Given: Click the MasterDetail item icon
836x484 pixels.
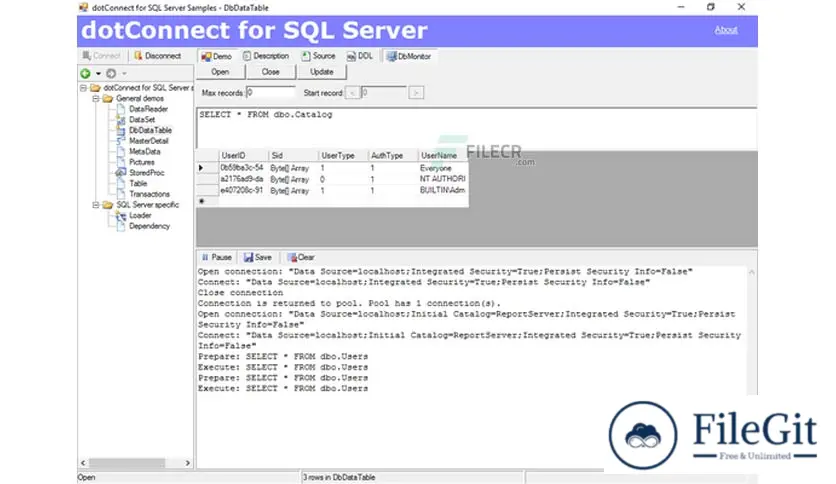Looking at the screenshot, I should [x=121, y=141].
